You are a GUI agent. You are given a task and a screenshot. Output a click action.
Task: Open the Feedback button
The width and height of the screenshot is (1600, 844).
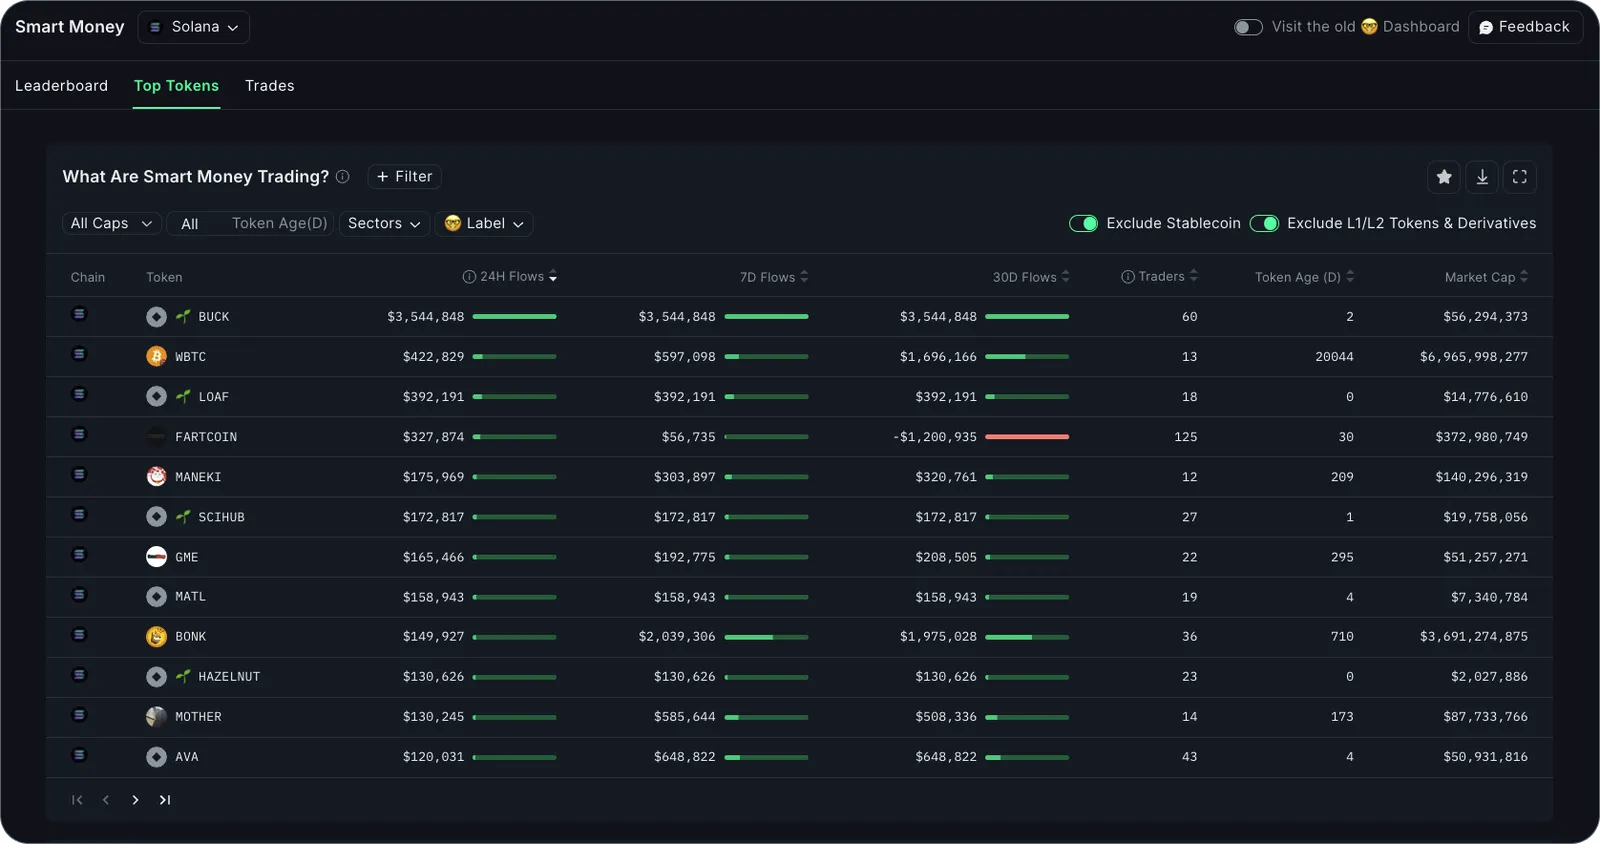1525,27
